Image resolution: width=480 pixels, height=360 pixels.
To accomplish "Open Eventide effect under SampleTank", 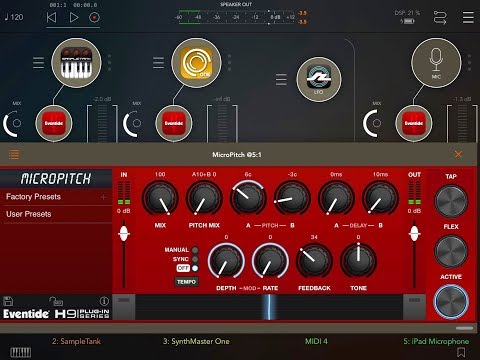I will (x=54, y=123).
